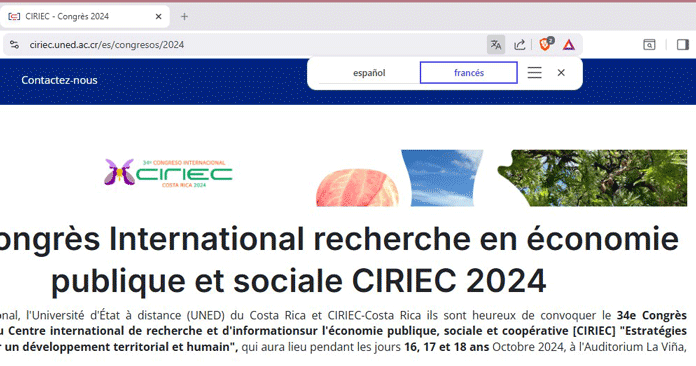Click the translate page icon in address bar

(496, 45)
